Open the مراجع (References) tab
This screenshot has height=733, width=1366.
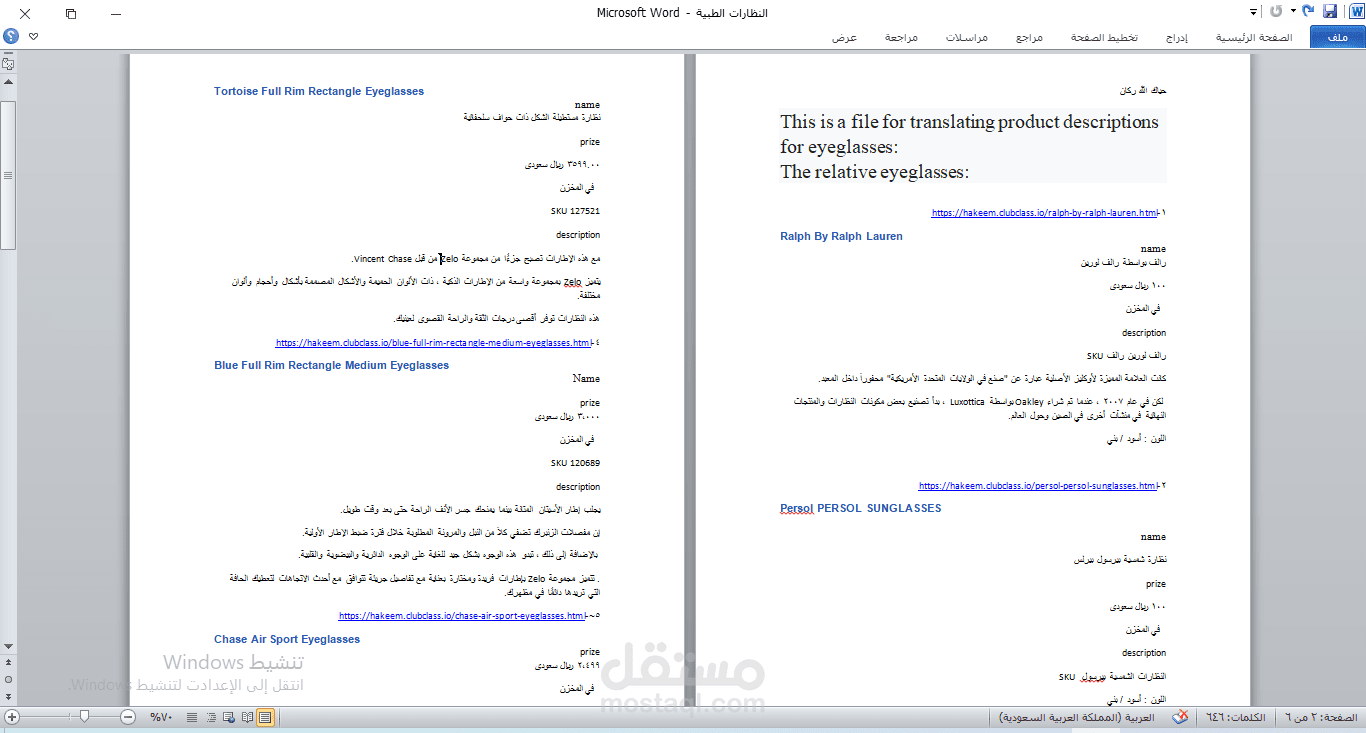(1029, 37)
